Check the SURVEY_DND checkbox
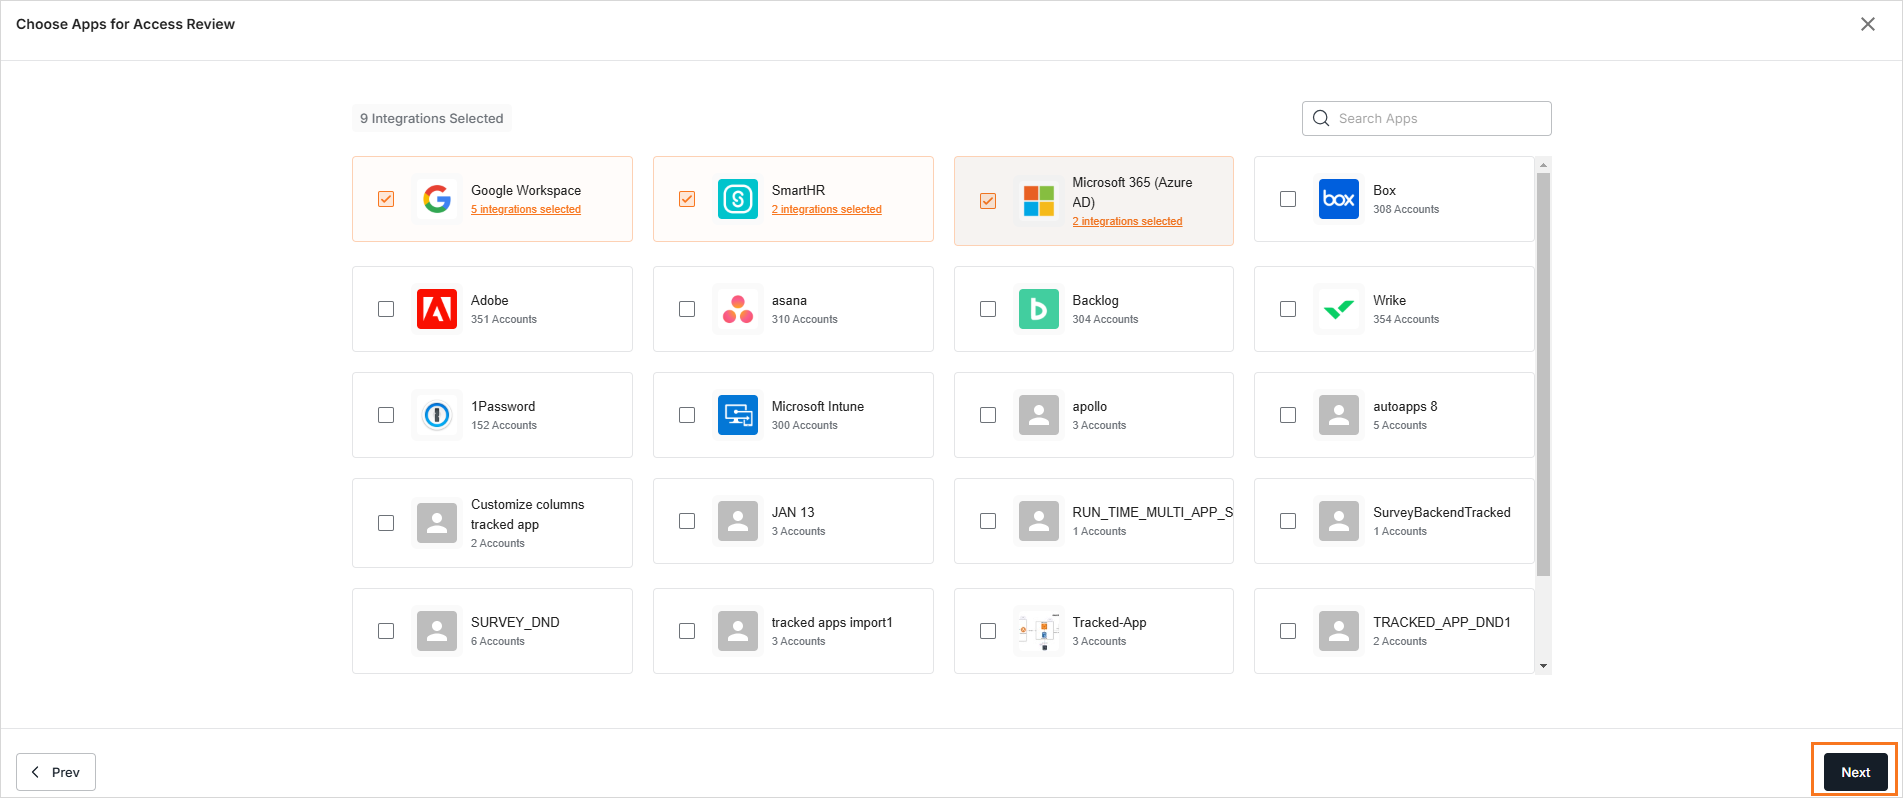This screenshot has height=798, width=1903. coord(386,631)
